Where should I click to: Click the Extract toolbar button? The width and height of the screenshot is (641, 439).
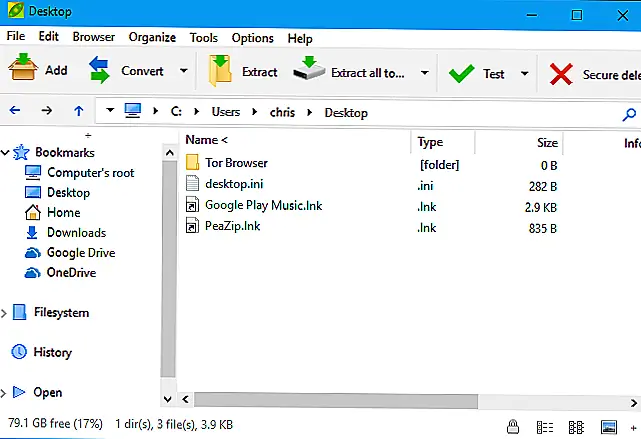click(x=243, y=72)
